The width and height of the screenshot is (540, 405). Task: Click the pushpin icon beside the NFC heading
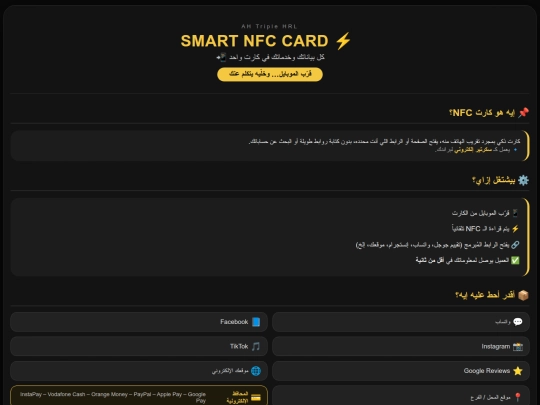523,112
